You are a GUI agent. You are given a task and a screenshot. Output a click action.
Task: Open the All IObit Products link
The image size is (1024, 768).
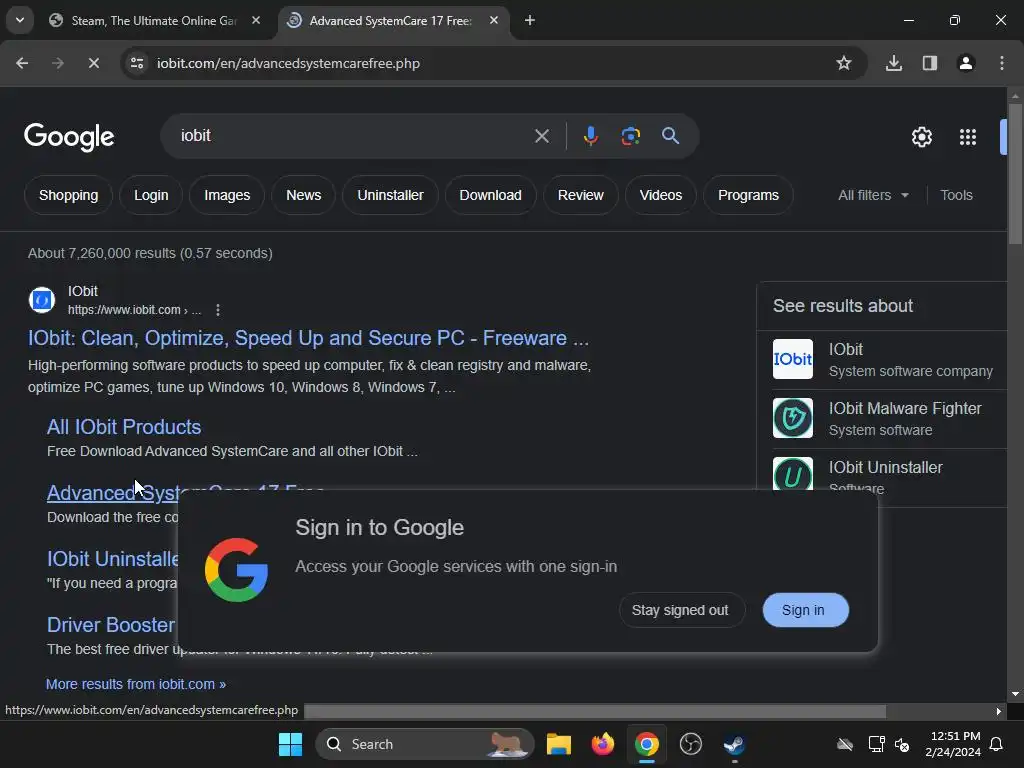pyautogui.click(x=124, y=427)
